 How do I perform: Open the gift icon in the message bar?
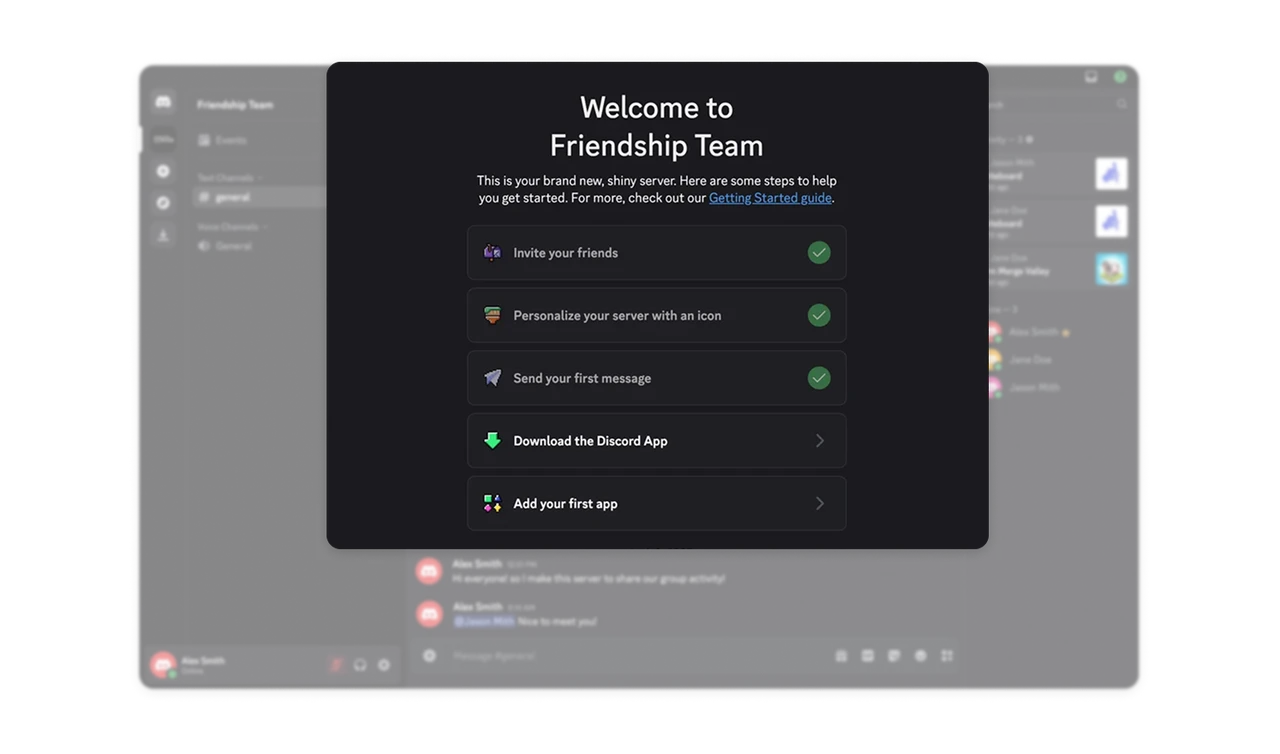[841, 655]
